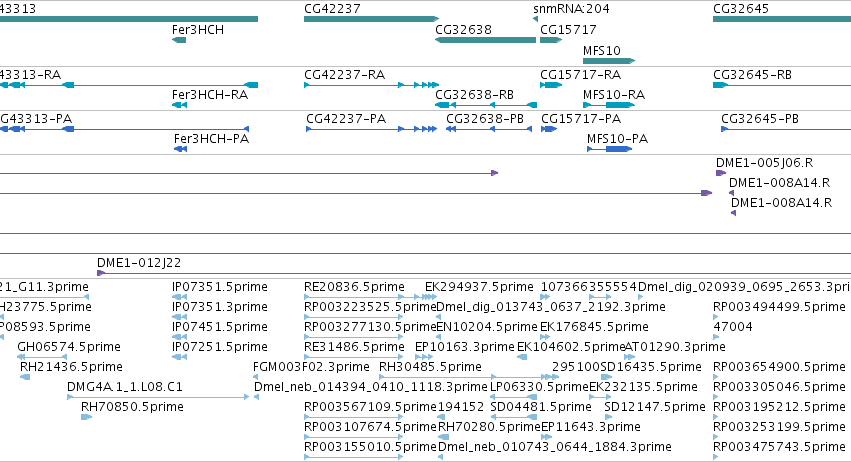The image size is (851, 462).
Task: Select the GH06574.5prime EST label
Action: coord(69,346)
